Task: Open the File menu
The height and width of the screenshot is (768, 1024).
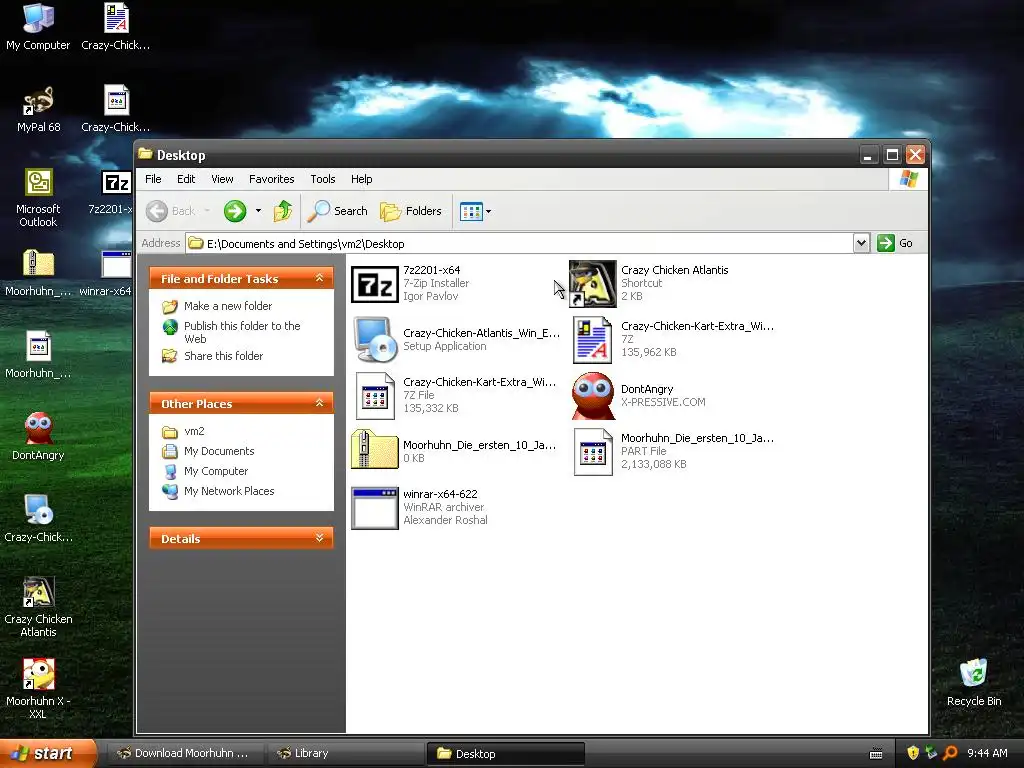Action: point(153,179)
